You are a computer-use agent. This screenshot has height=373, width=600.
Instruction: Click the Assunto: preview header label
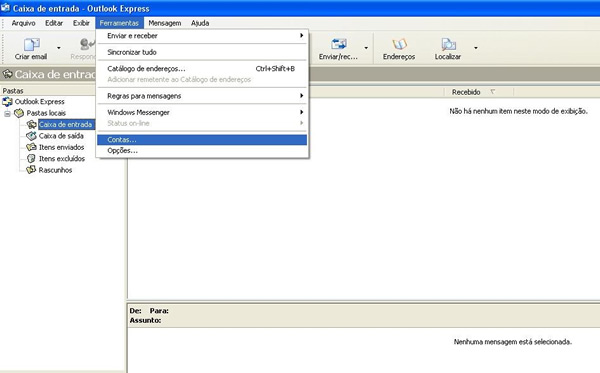pos(145,321)
